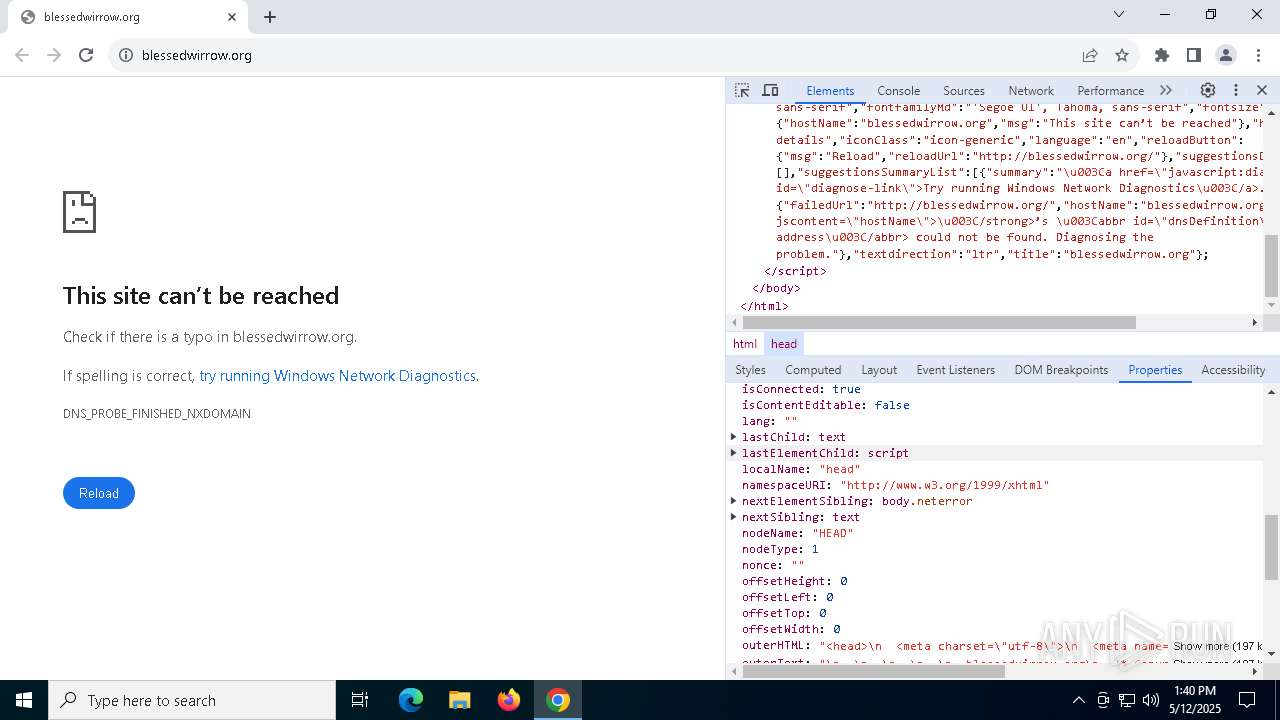The width and height of the screenshot is (1280, 720).
Task: Show hidden system tray icons
Action: click(1078, 700)
